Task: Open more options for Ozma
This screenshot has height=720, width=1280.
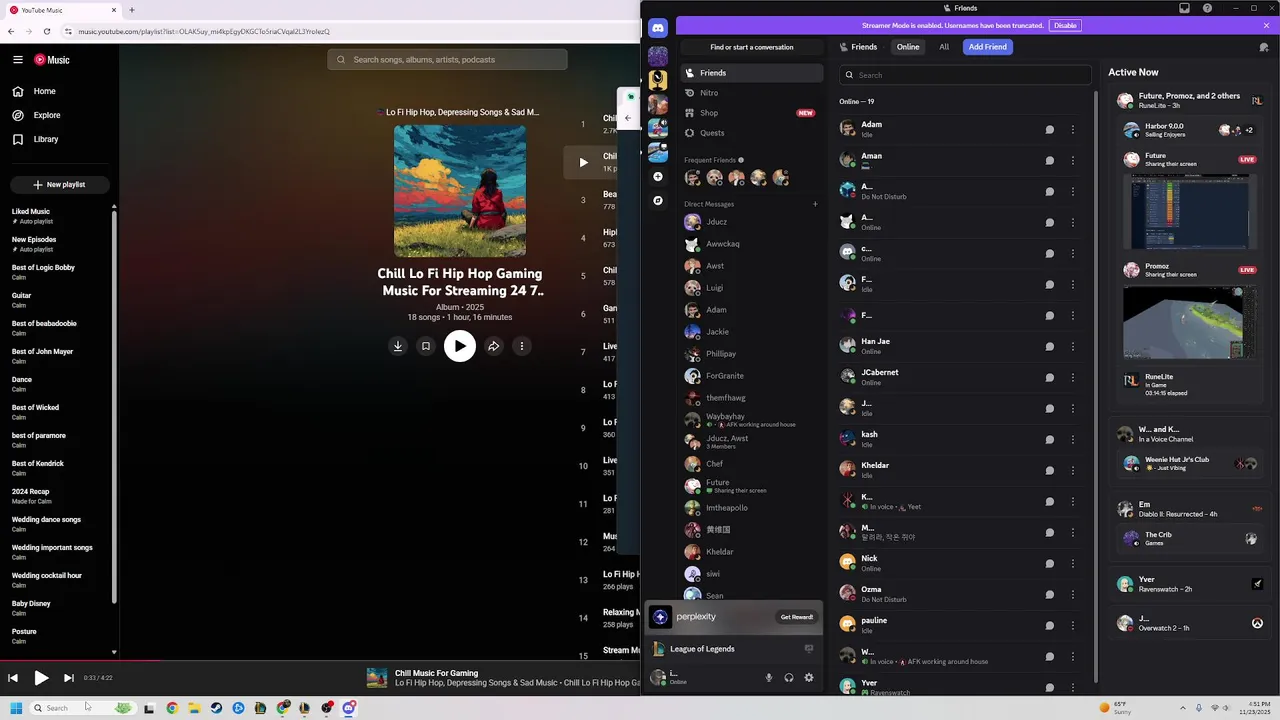Action: [1073, 594]
